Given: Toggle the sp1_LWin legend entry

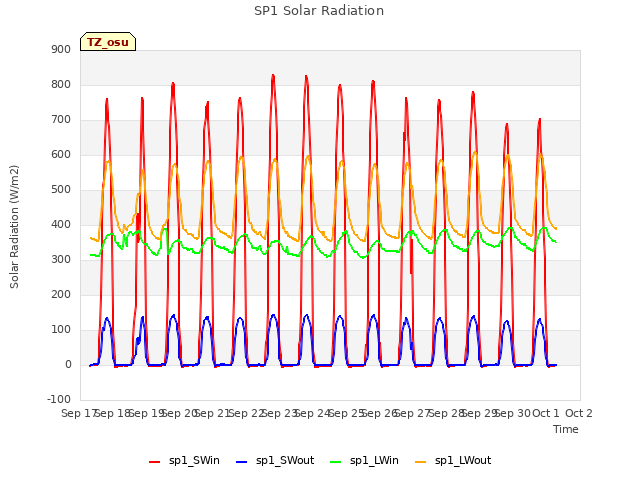Looking at the screenshot, I should click(364, 461).
